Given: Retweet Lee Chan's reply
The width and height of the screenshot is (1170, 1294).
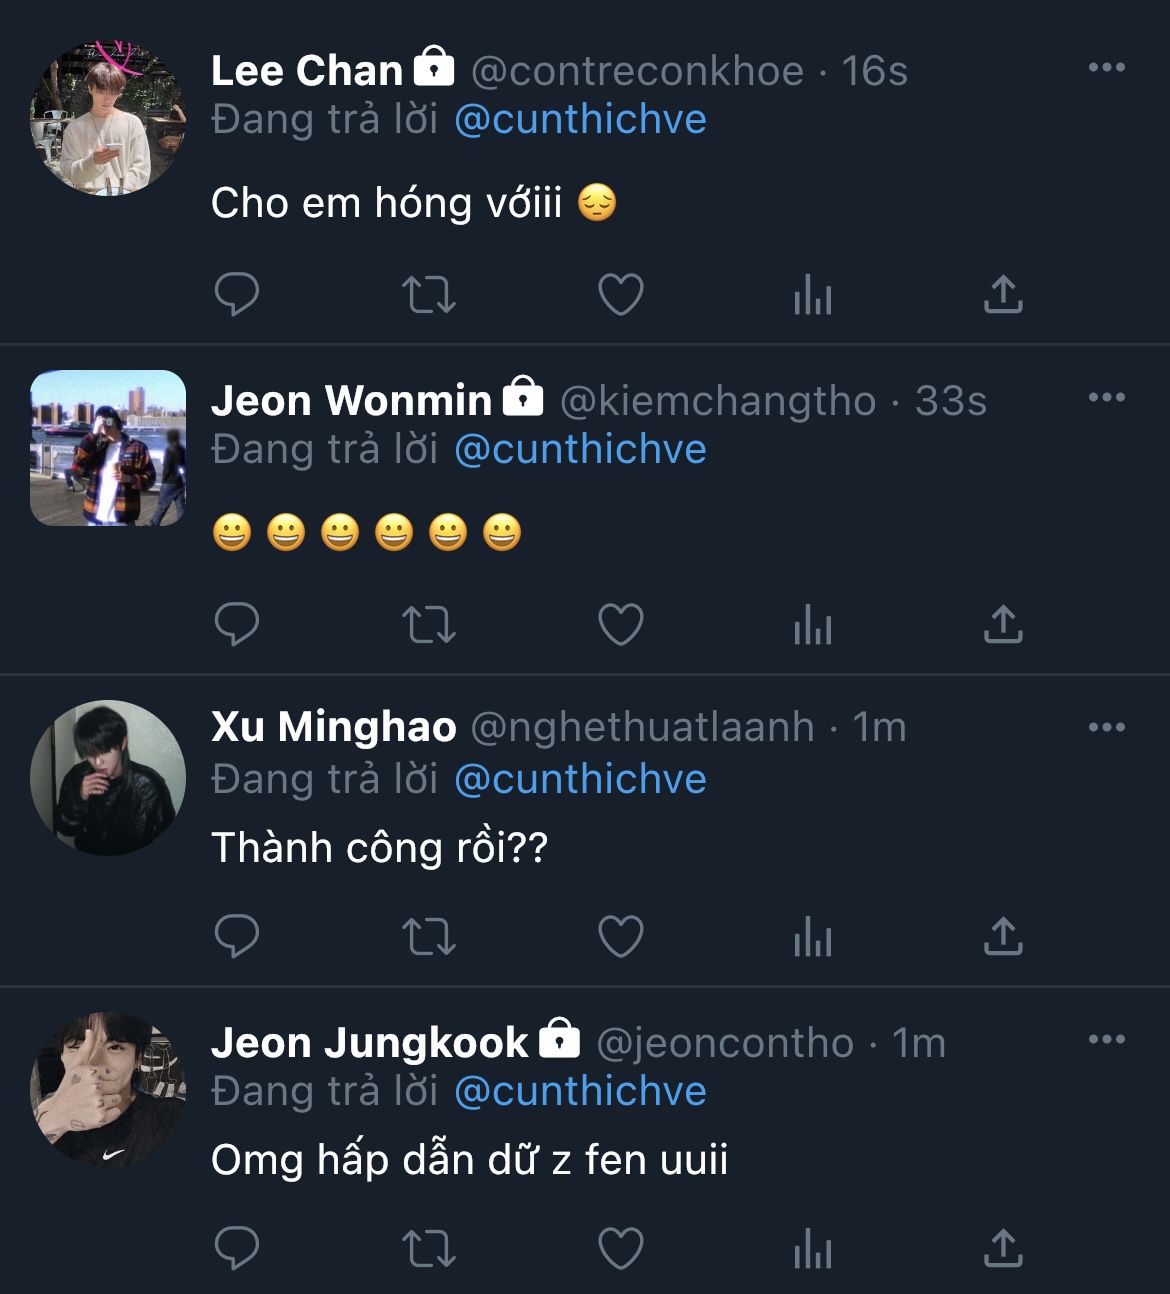Looking at the screenshot, I should point(428,295).
